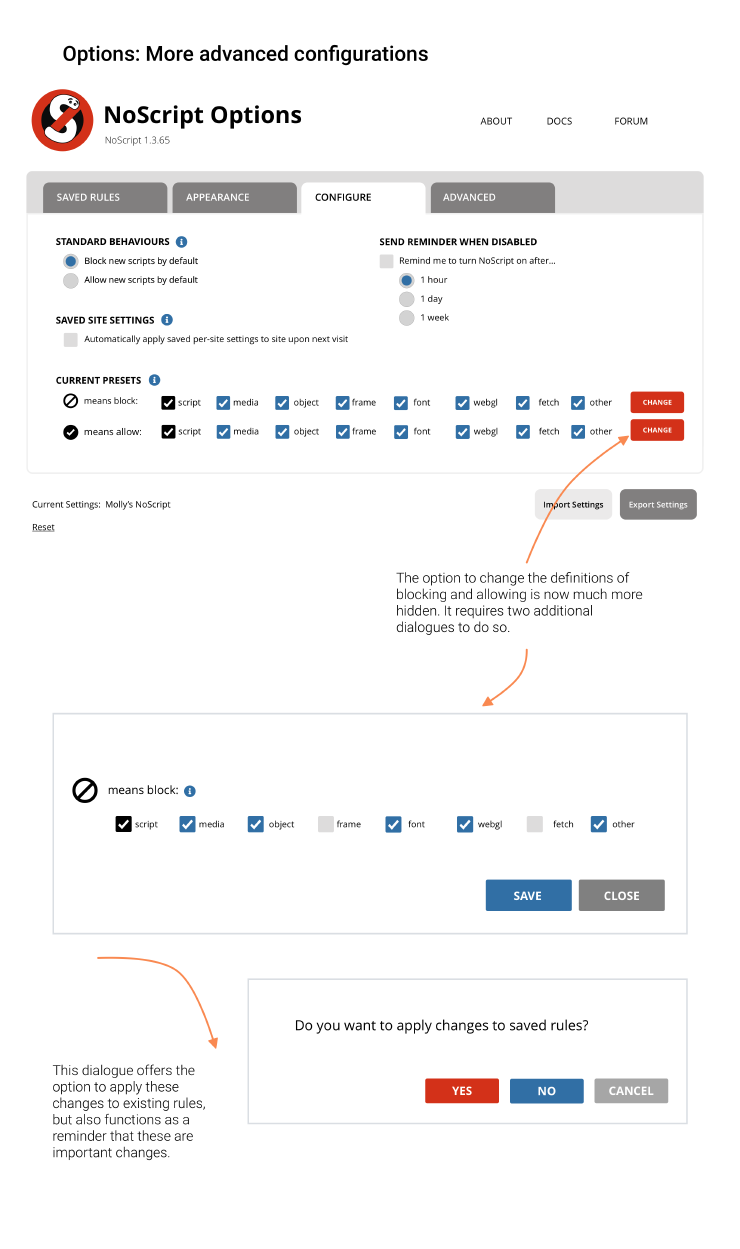Click the large block icon in the dialog
Image resolution: width=740 pixels, height=1249 pixels.
85,790
